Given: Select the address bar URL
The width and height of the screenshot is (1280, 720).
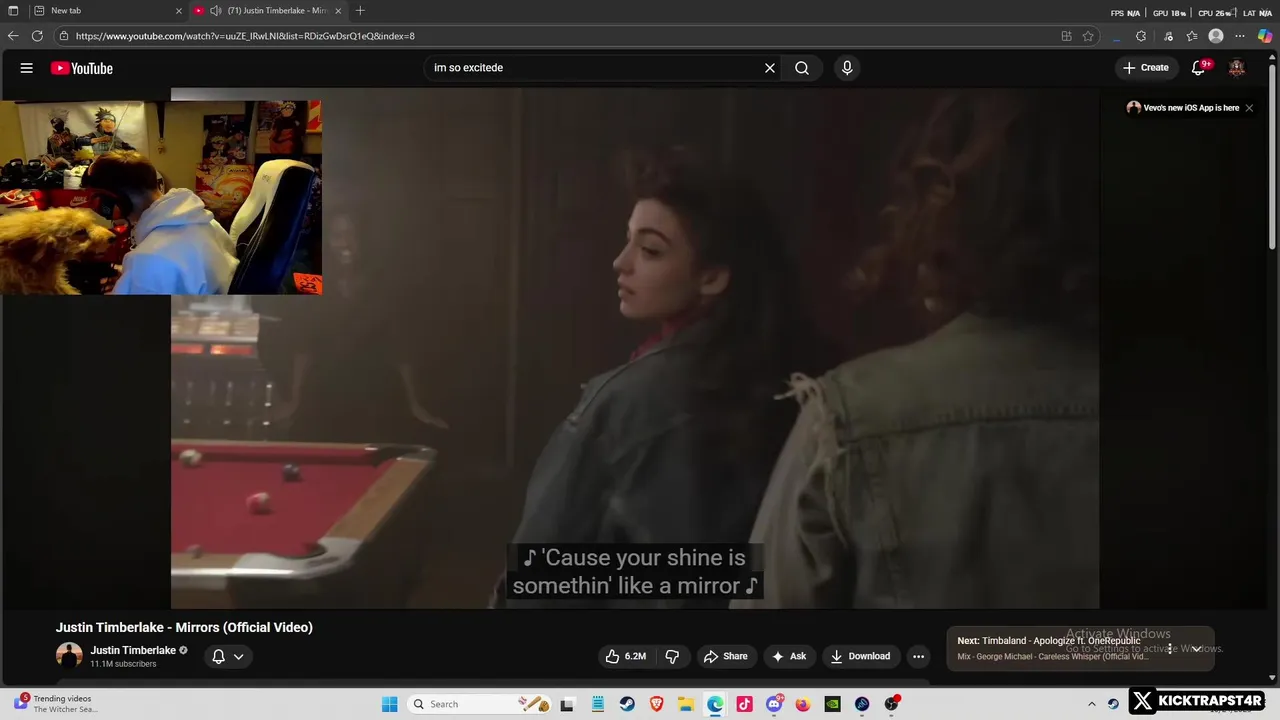Looking at the screenshot, I should (245, 36).
